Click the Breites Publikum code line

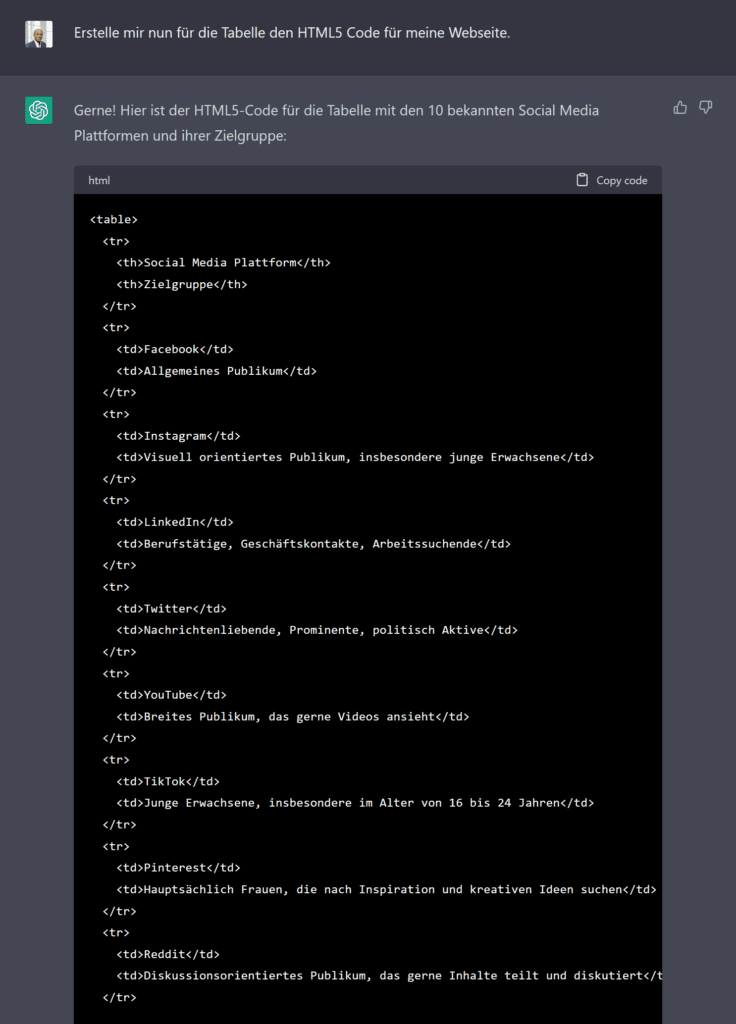tap(293, 716)
